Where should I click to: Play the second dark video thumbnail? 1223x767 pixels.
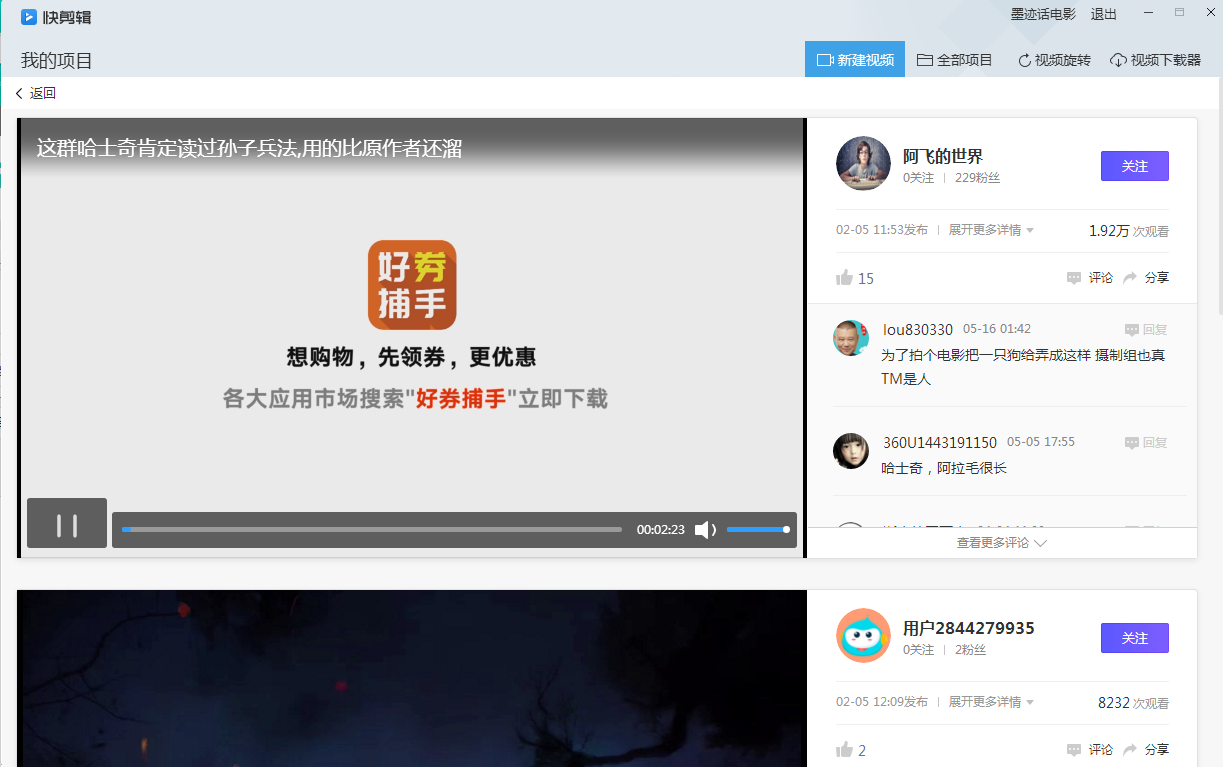[412, 678]
